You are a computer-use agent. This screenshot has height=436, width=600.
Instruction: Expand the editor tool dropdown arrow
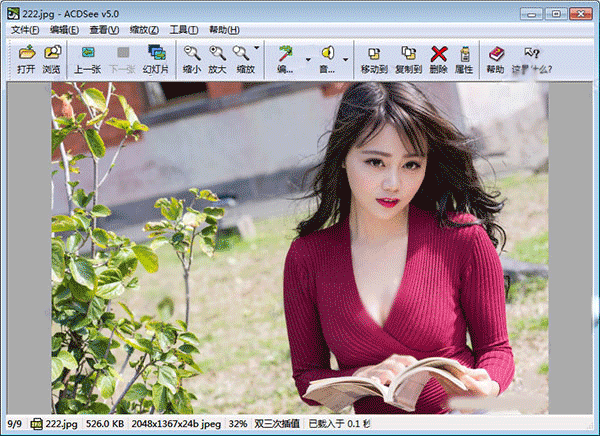click(x=308, y=60)
